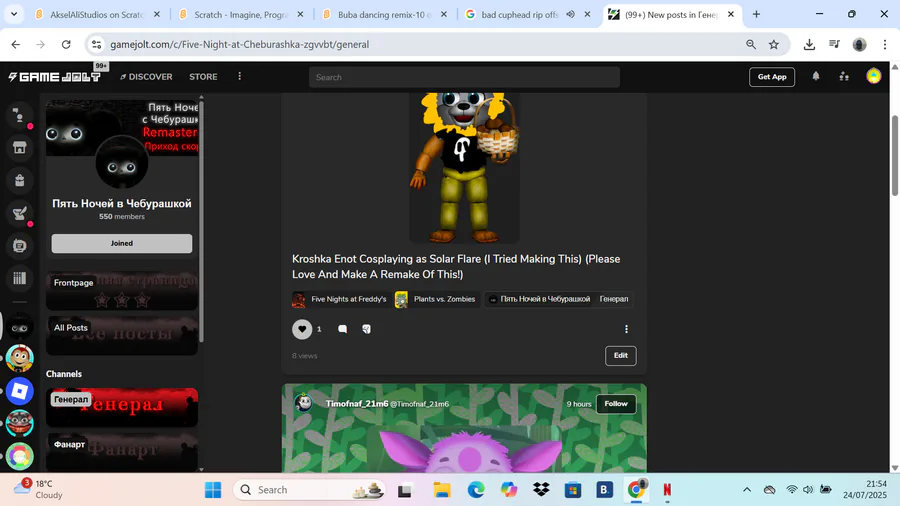900x506 pixels.
Task: Open the Plants vs. Zombies community tag
Action: (x=436, y=299)
